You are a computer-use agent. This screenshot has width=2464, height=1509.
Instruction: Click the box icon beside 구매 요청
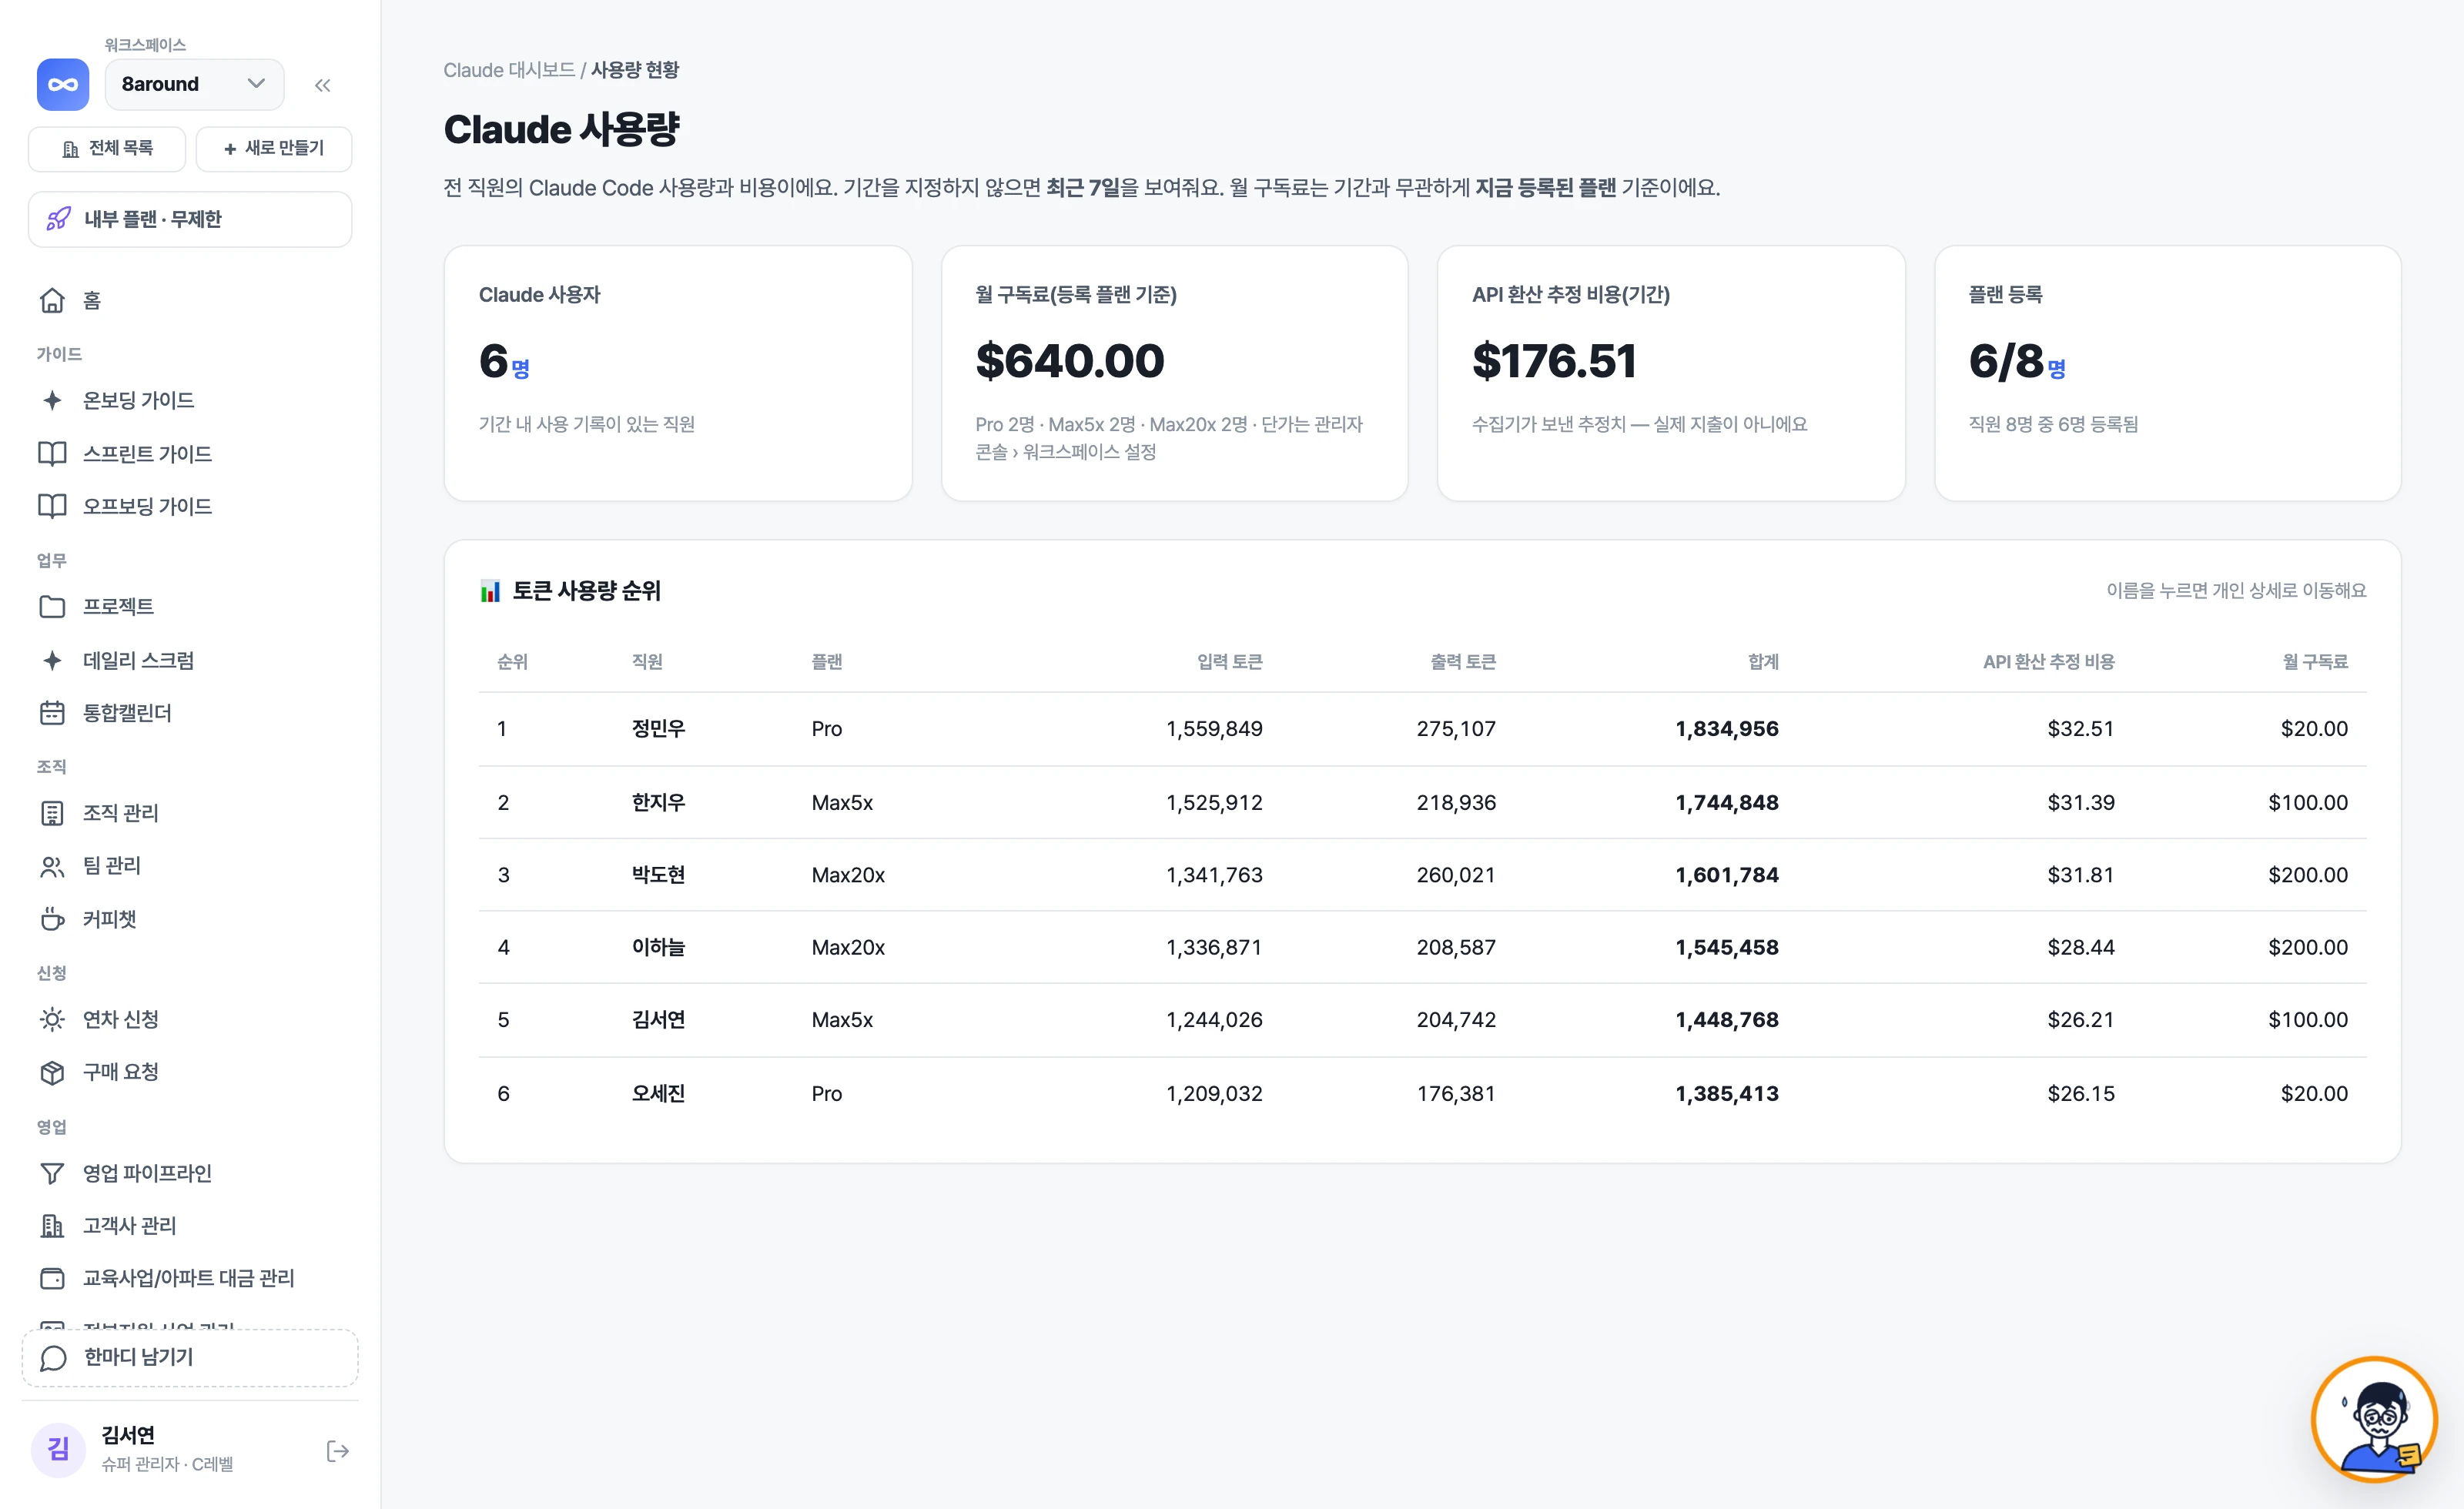tap(52, 1072)
